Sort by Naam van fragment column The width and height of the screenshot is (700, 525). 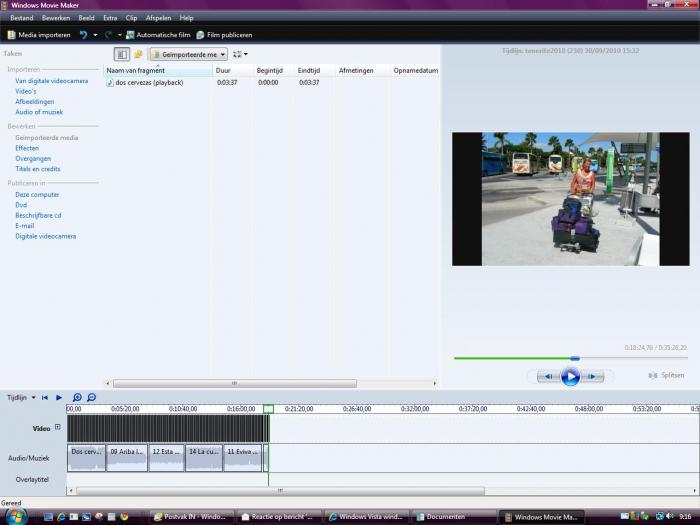[158, 70]
